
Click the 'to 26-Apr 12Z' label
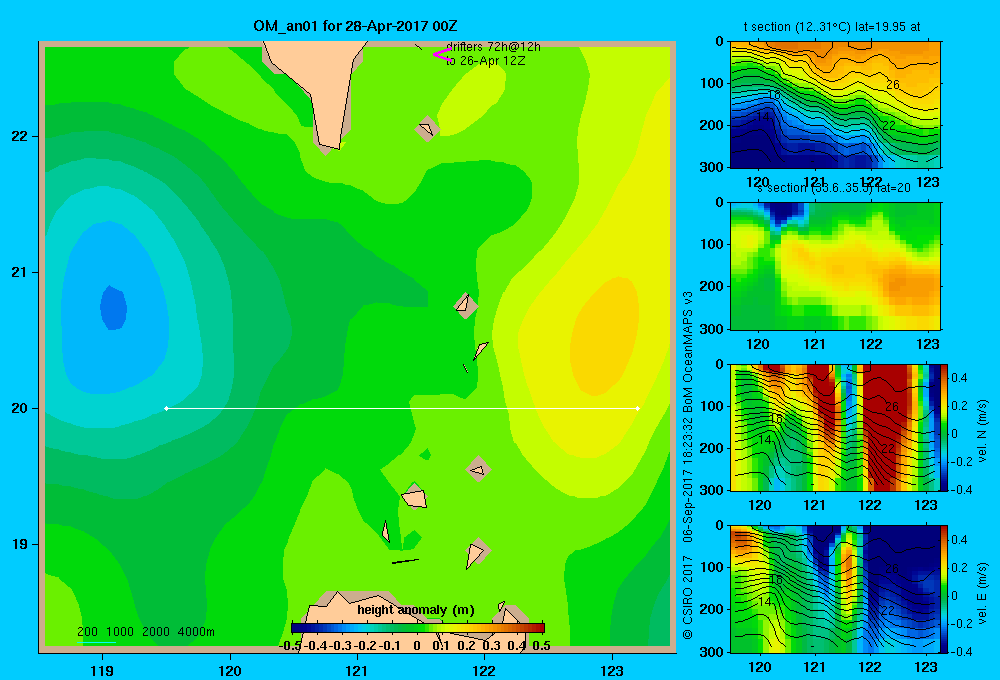pyautogui.click(x=485, y=61)
